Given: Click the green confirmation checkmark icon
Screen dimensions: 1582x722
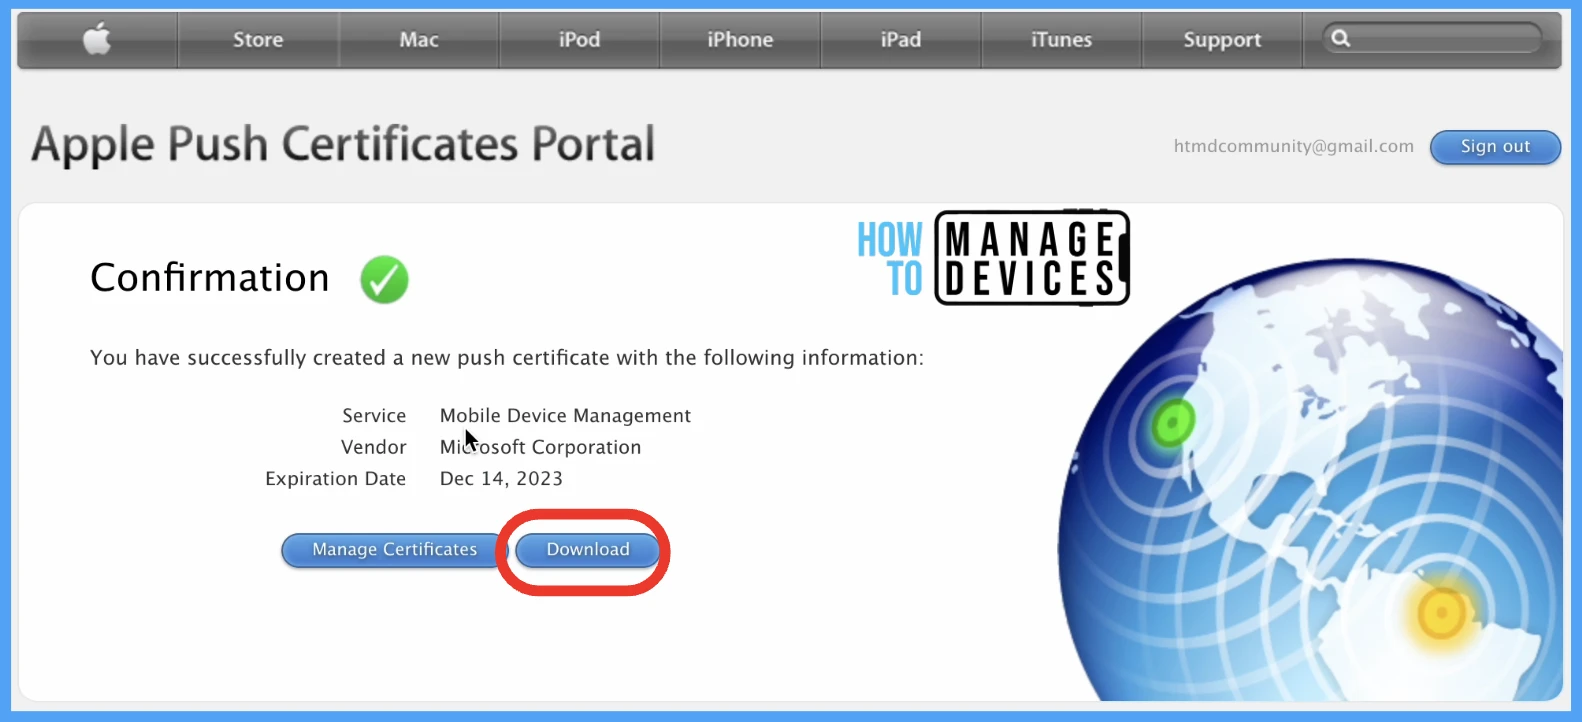Looking at the screenshot, I should [x=384, y=279].
